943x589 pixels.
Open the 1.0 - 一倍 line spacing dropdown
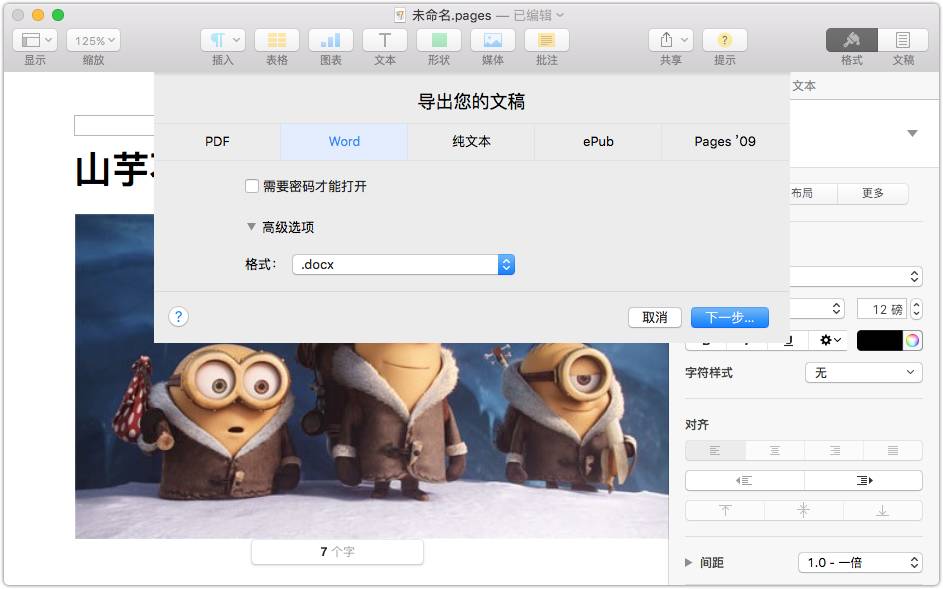(860, 563)
